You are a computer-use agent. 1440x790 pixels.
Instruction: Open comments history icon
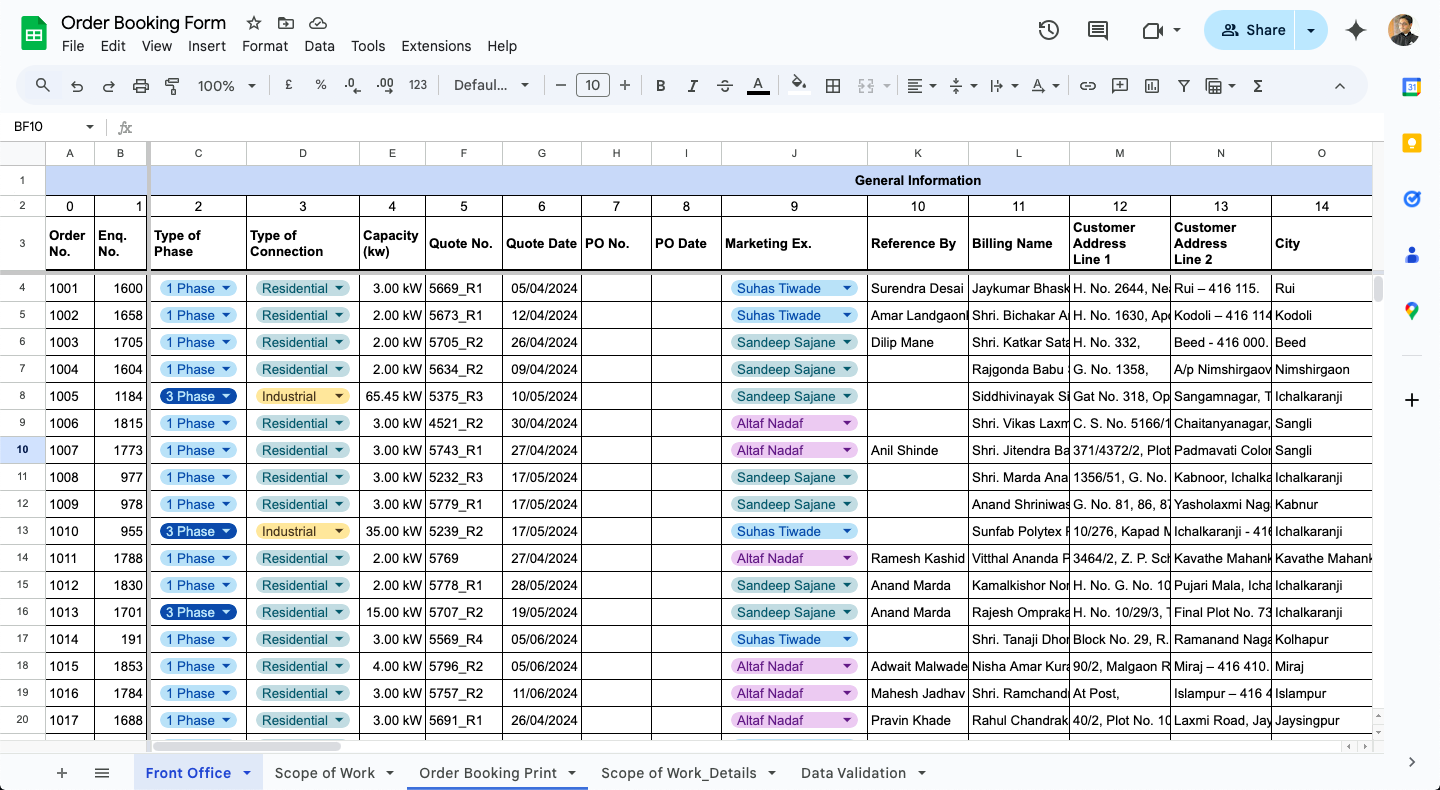pyautogui.click(x=1098, y=30)
